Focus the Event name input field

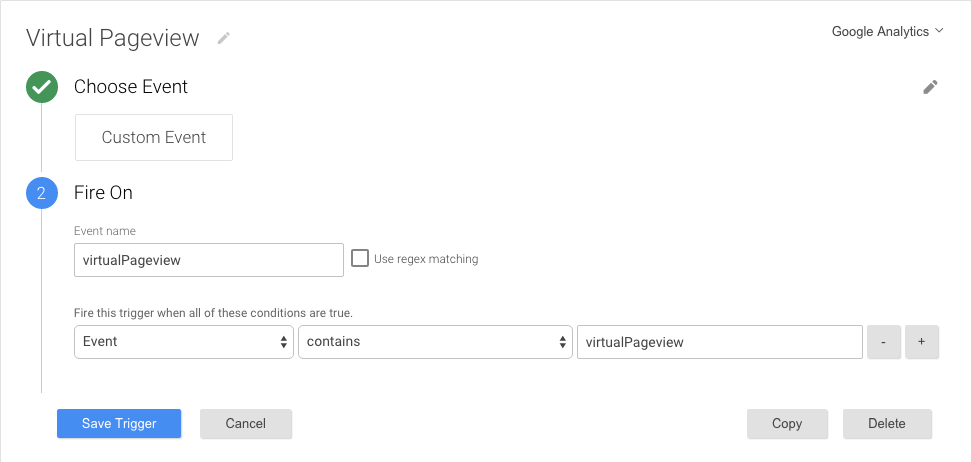[x=209, y=260]
